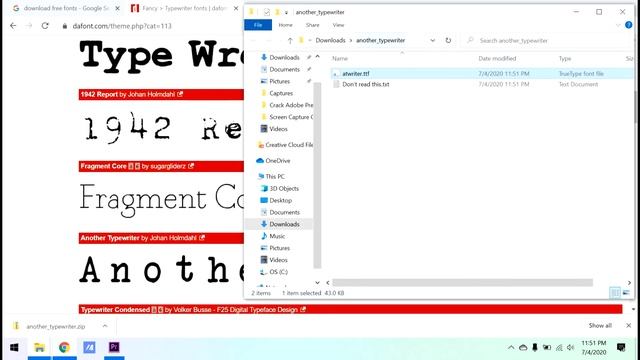
Task: Open Creative Cloud Files in sidebar
Action: (x=289, y=144)
